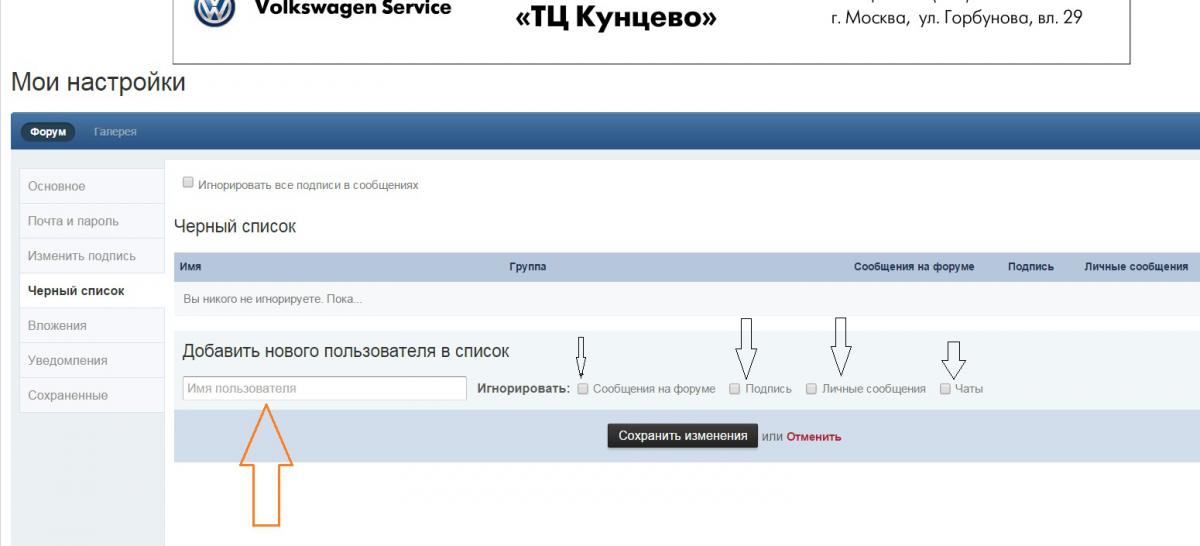Open Изменить подпись settings section

[91, 256]
